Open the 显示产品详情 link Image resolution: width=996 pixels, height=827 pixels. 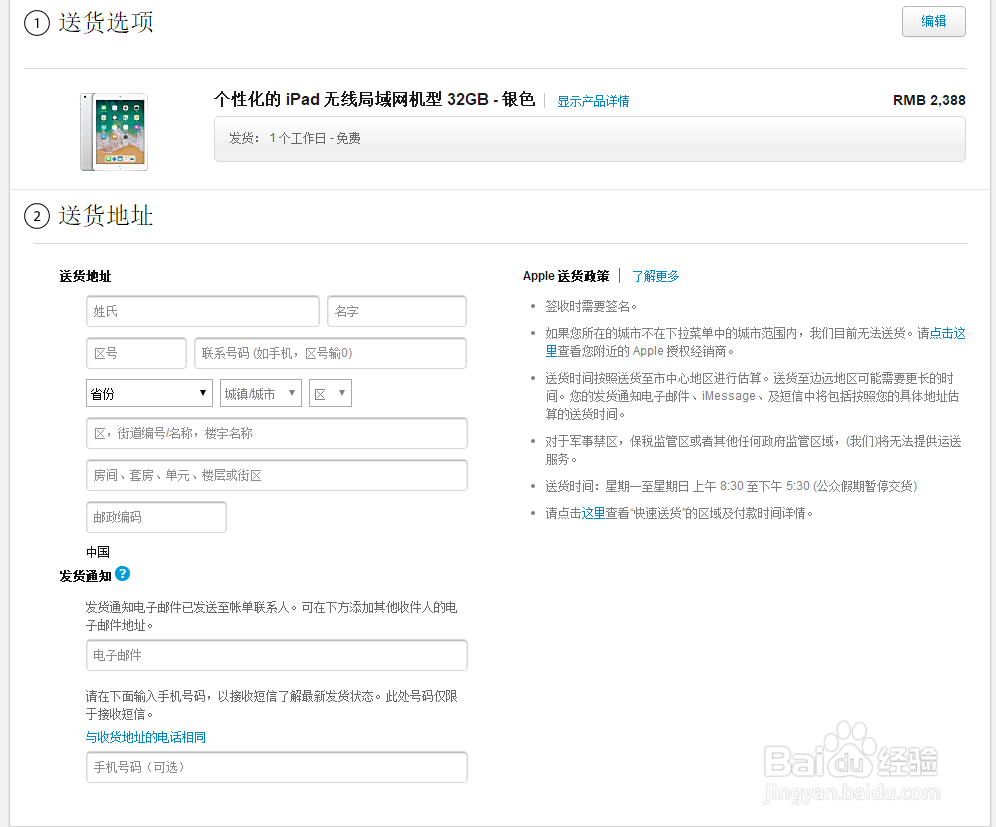tap(593, 101)
